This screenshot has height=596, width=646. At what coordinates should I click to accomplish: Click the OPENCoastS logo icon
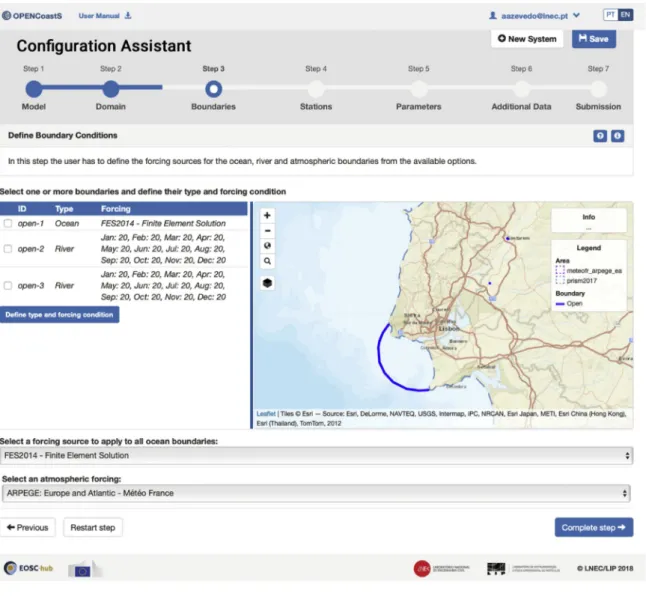click(7, 16)
